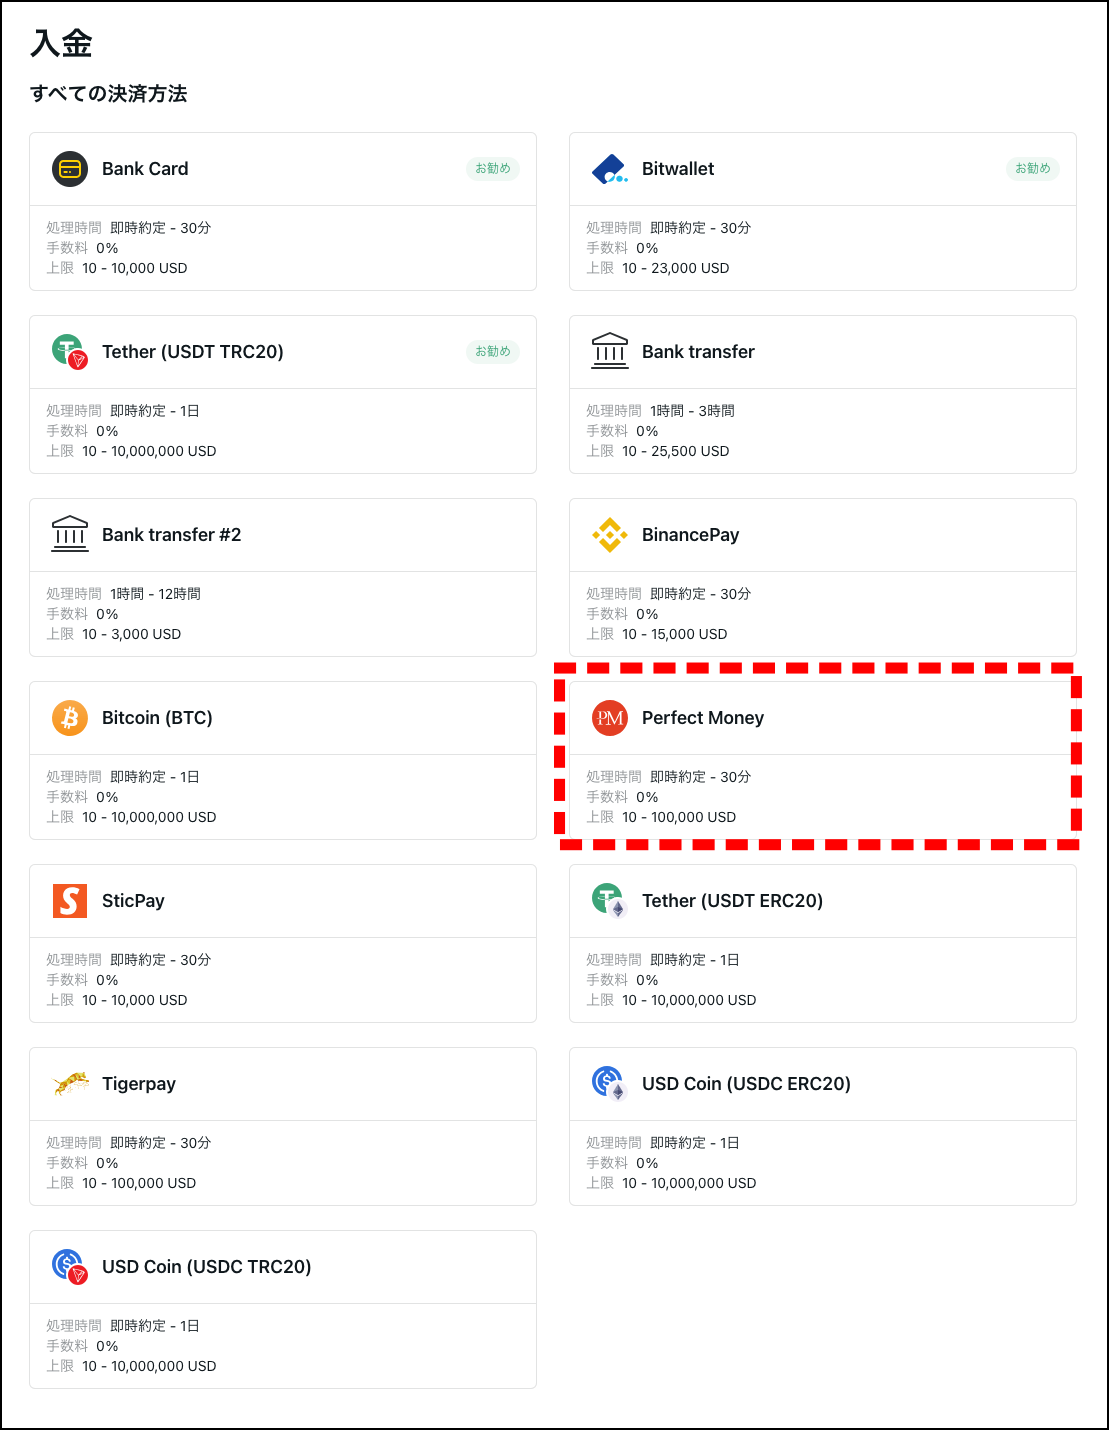Screen dimensions: 1109x1430
Task: Click the Tether USDT TRC20 icon
Action: [x=70, y=352]
